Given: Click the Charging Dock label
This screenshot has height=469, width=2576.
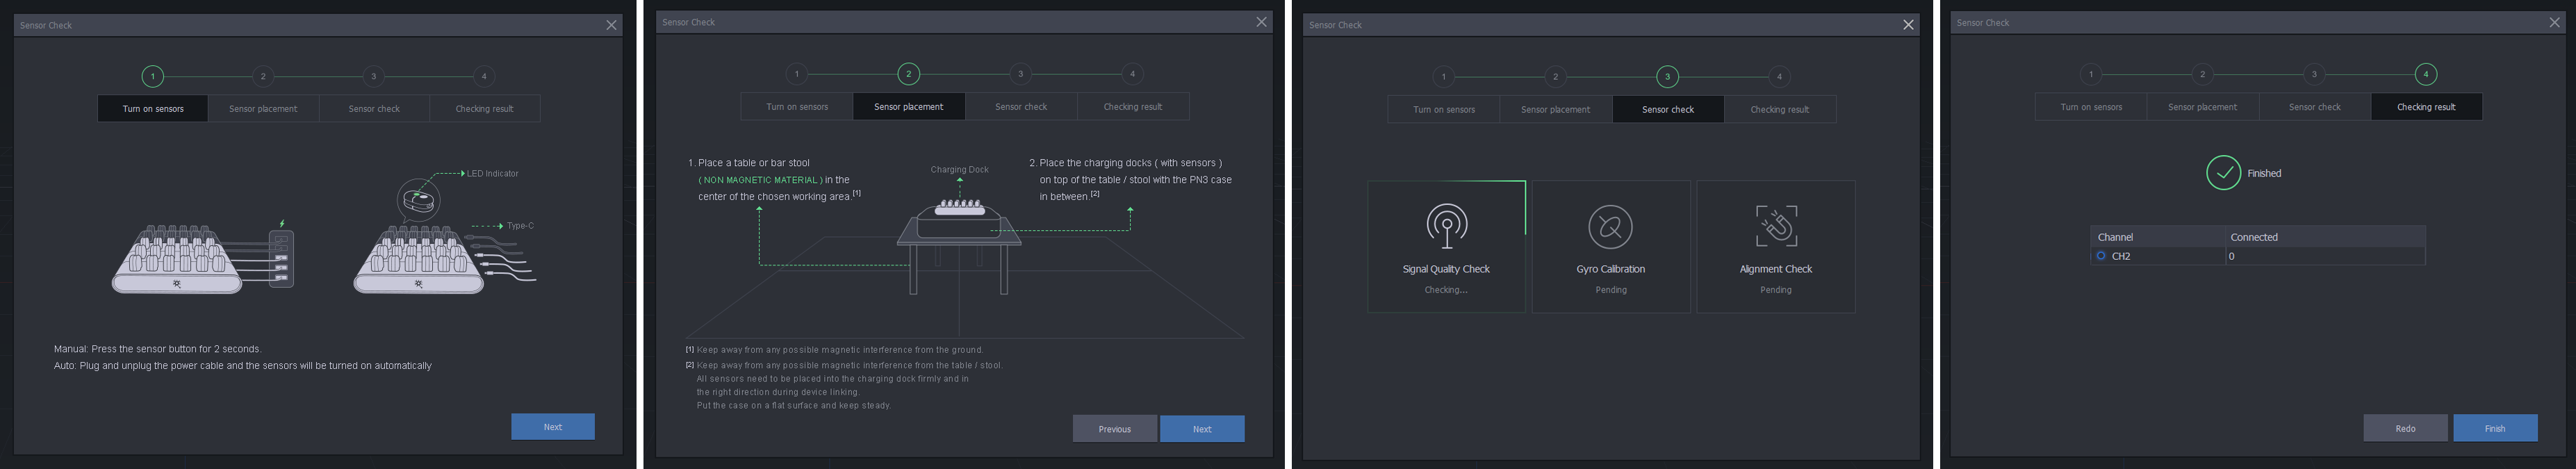Looking at the screenshot, I should click(959, 170).
